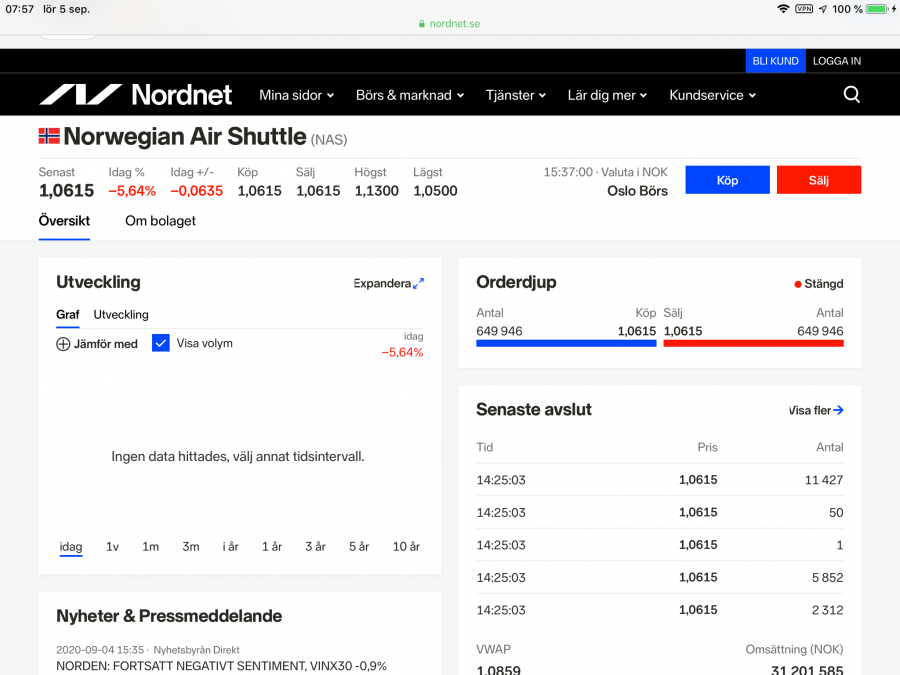
Task: Open the Utveckling sub-tab
Action: 121,314
